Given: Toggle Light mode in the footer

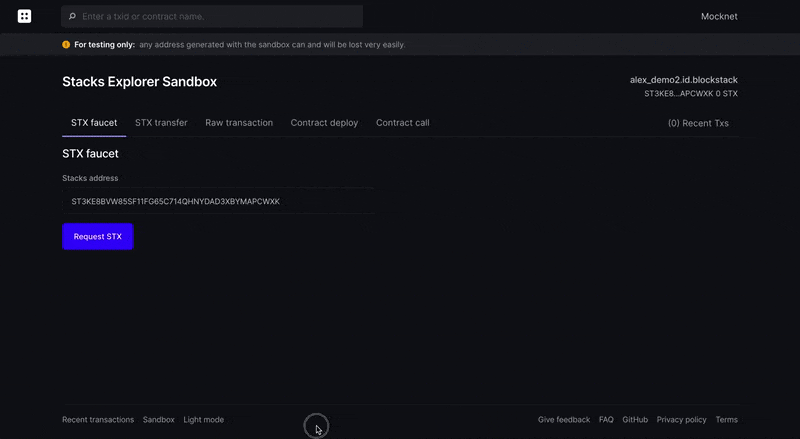Looking at the screenshot, I should pos(204,420).
